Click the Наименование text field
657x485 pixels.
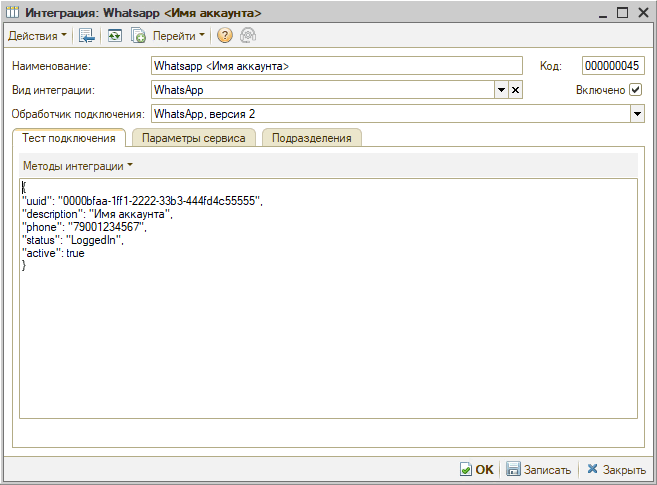pyautogui.click(x=336, y=66)
